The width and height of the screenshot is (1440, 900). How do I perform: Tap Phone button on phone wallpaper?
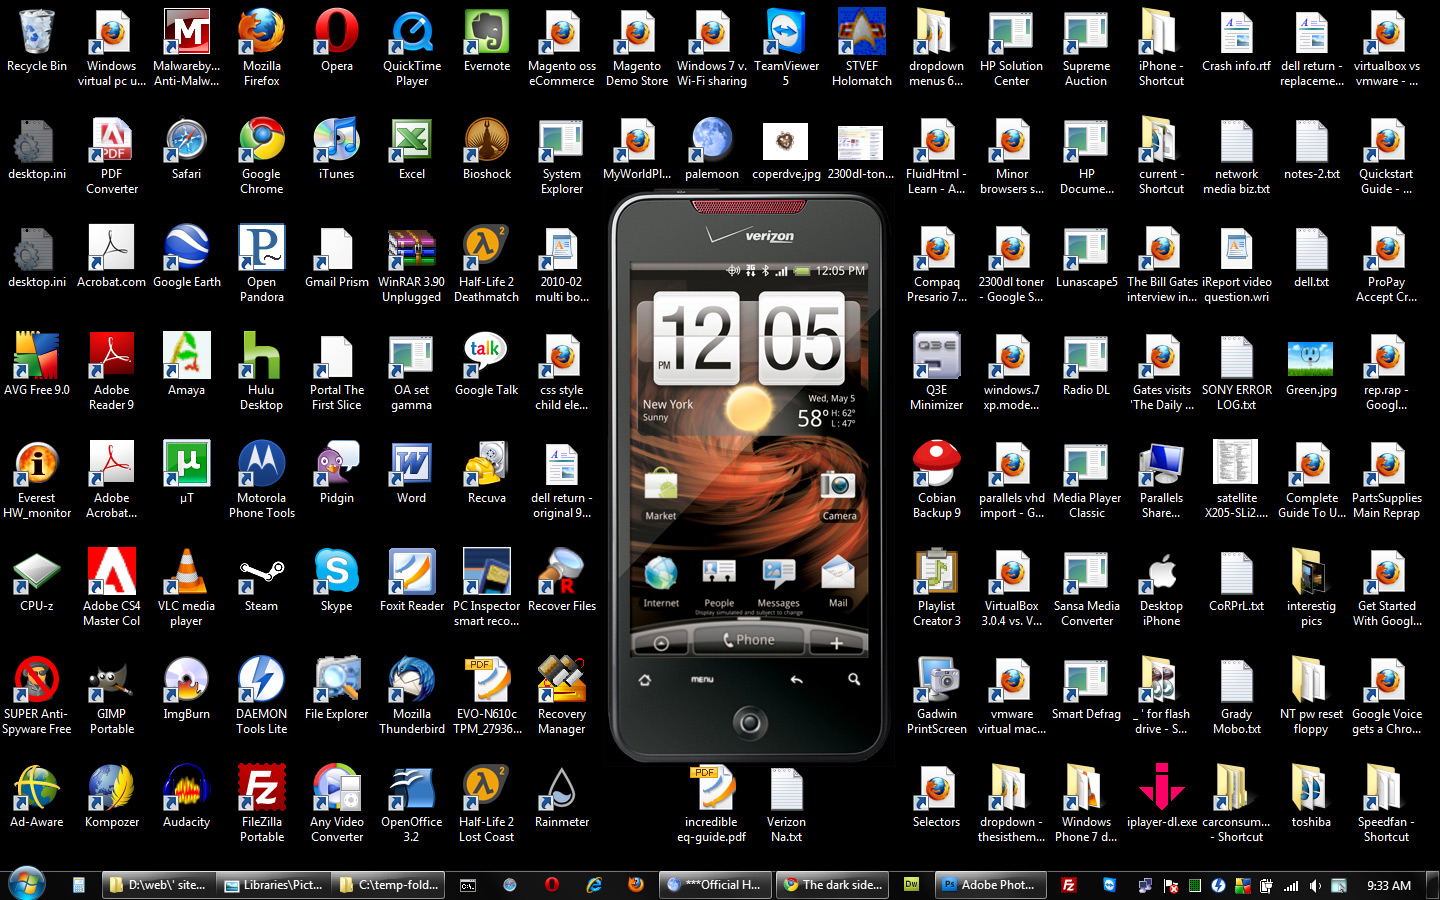tap(748, 640)
